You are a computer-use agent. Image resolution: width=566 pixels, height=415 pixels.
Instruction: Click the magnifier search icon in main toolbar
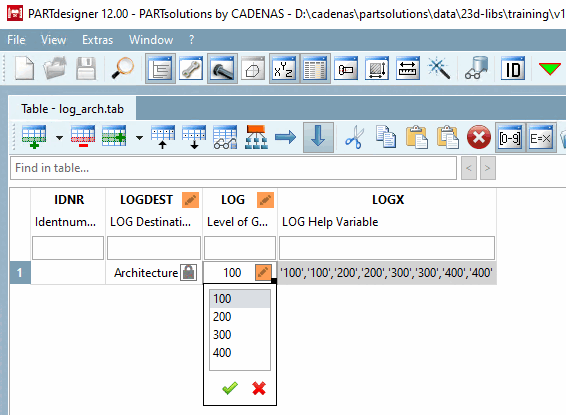pyautogui.click(x=122, y=68)
